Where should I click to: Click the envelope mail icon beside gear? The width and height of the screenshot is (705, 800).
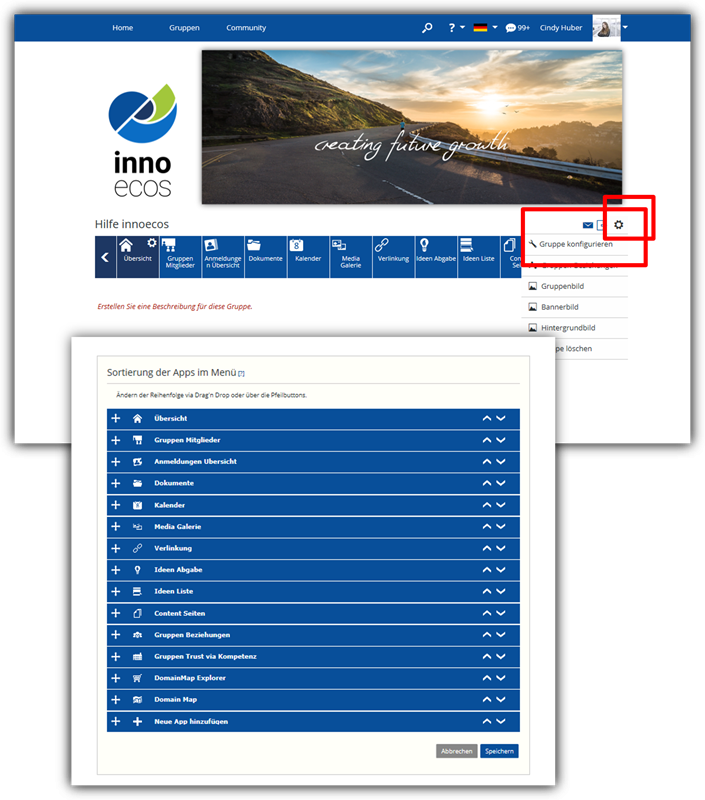point(588,226)
